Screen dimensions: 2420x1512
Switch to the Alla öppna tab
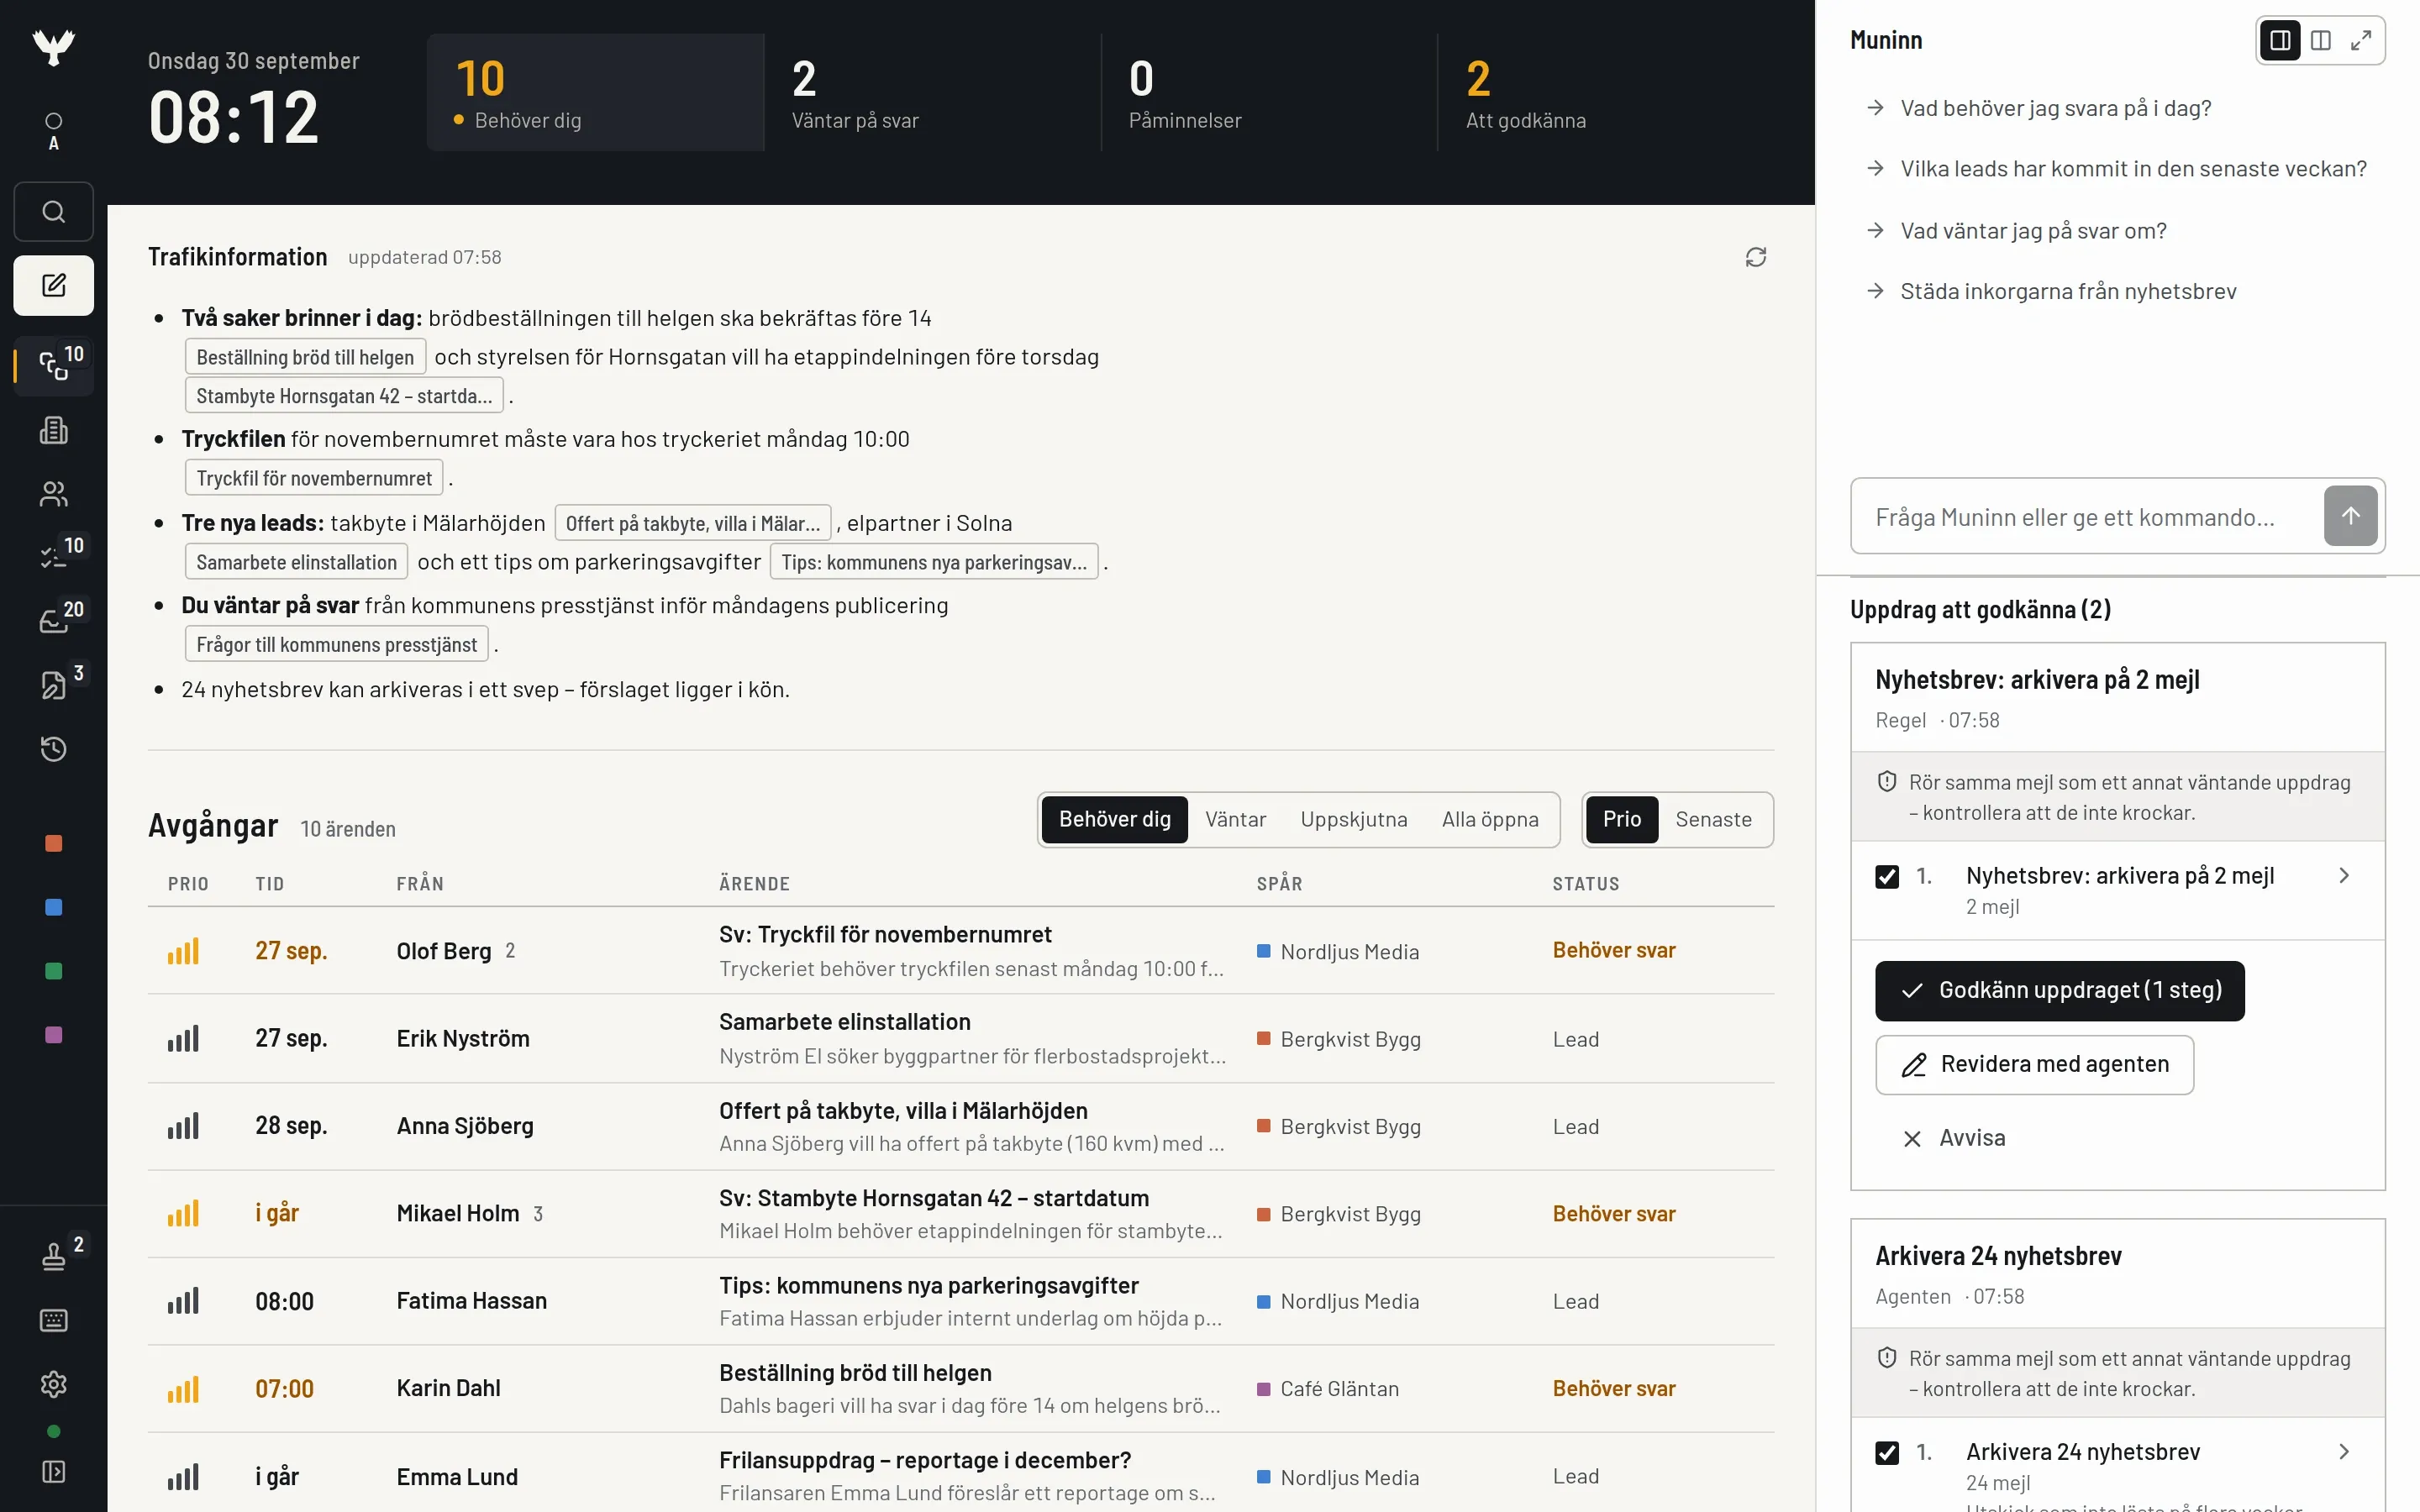pos(1489,819)
